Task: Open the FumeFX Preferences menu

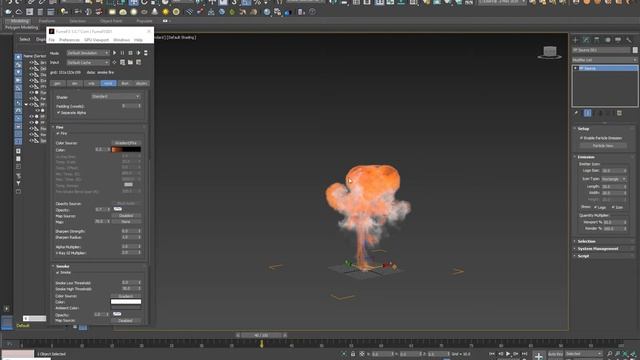Action: [x=69, y=40]
